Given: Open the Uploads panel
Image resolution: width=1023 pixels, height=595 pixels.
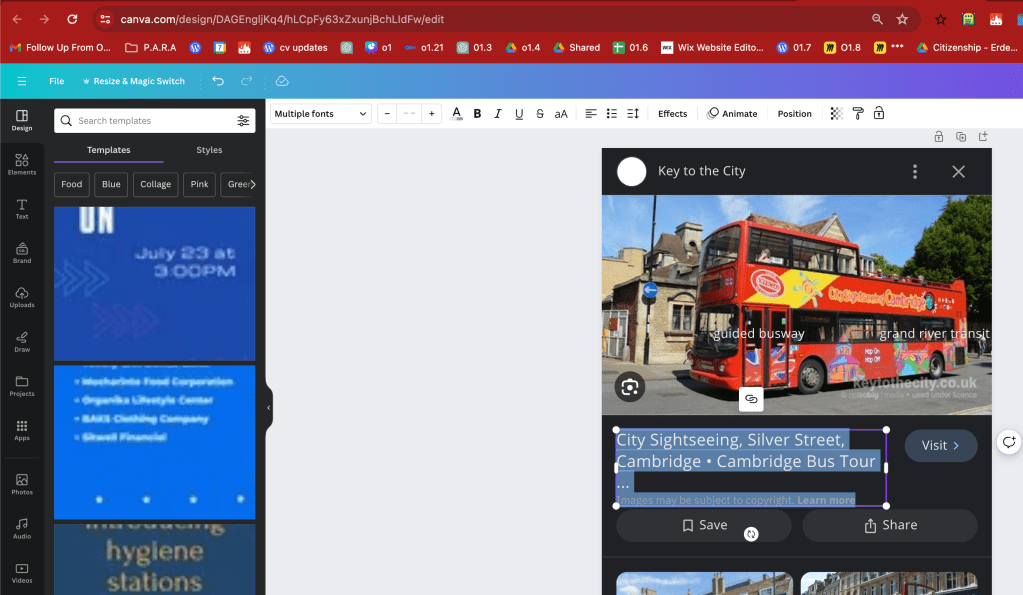Looking at the screenshot, I should tap(22, 298).
